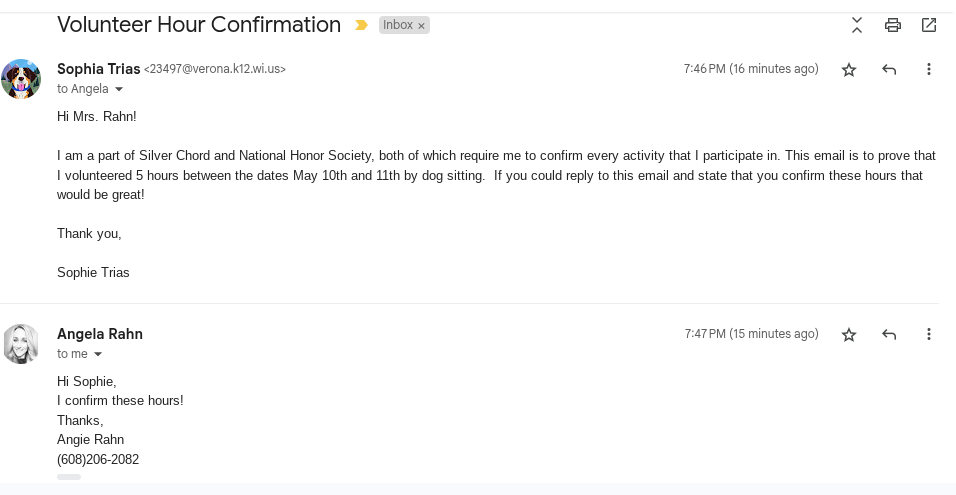Screen dimensions: 956x495
Task: Open more options for Sophia's message
Action: pos(929,69)
